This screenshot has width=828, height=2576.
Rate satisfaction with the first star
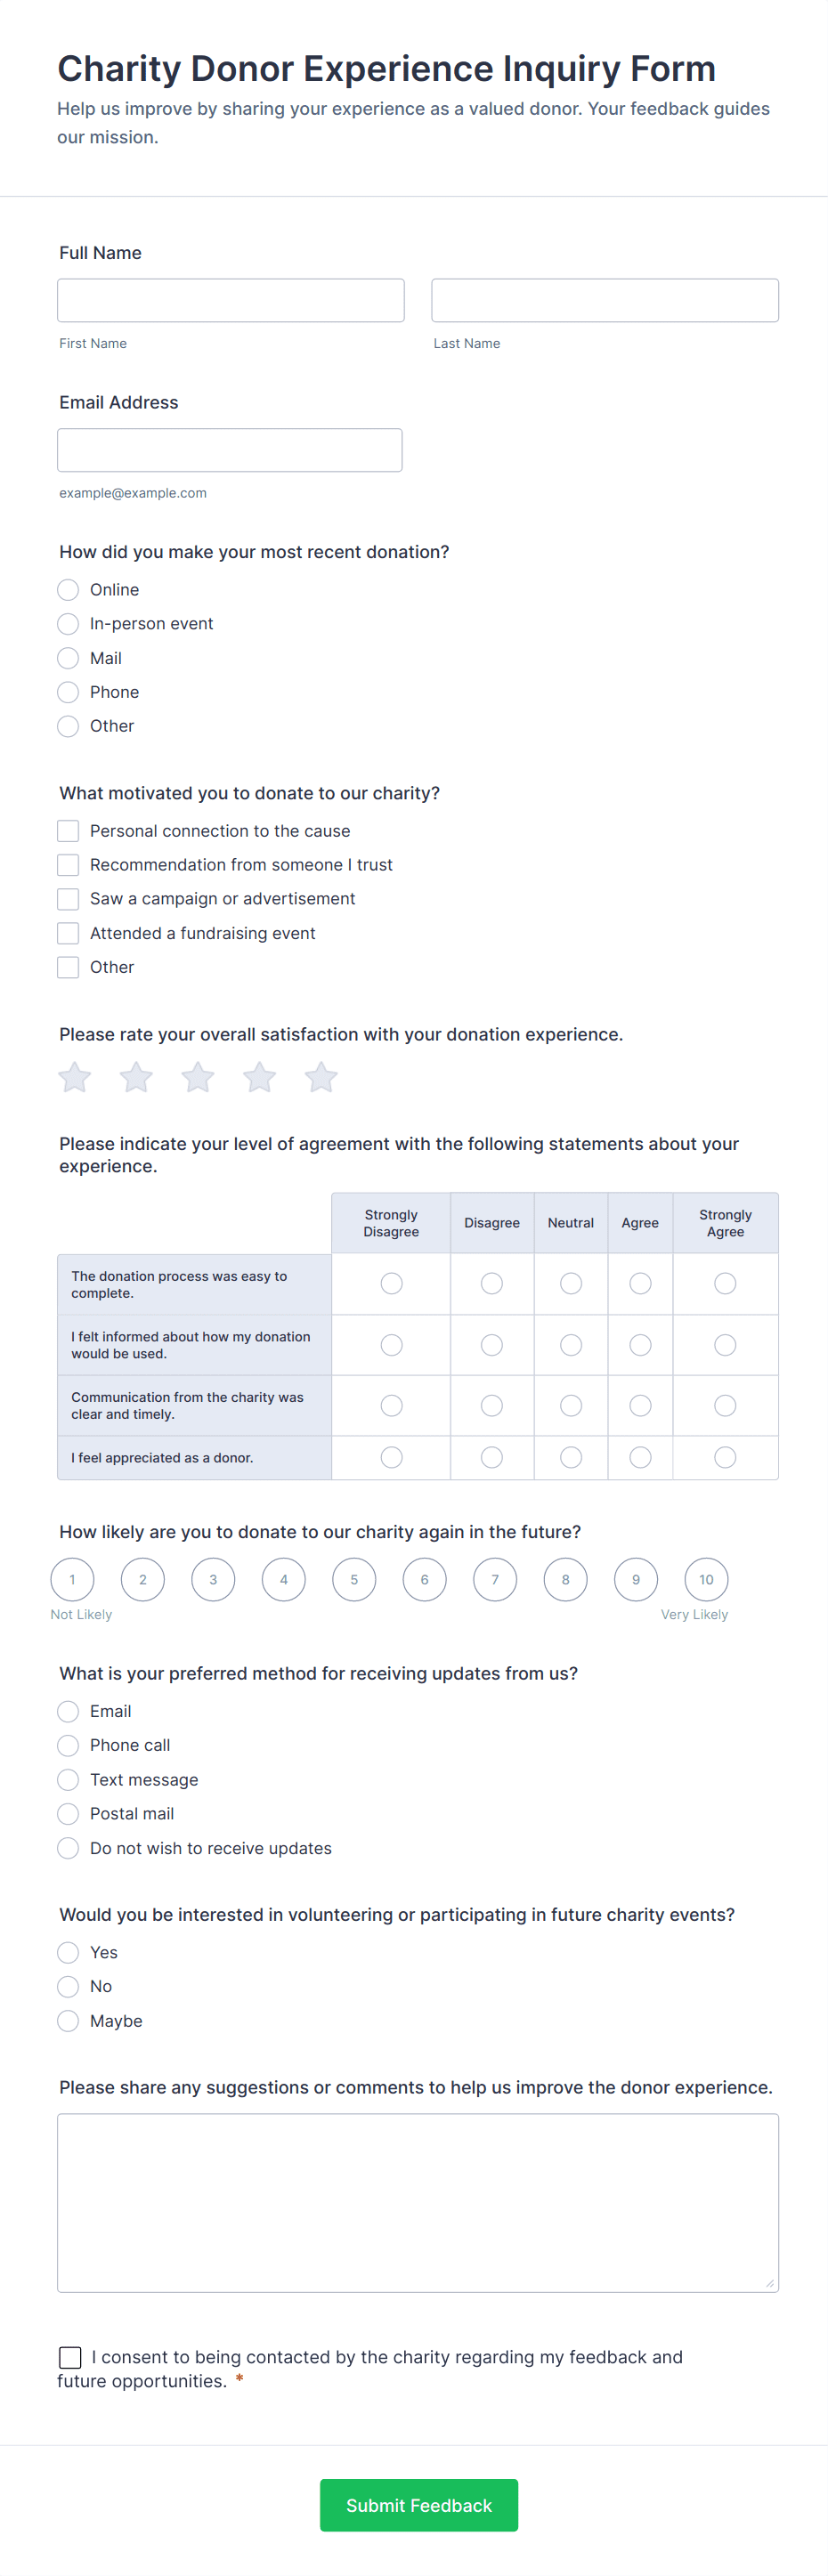(x=75, y=1077)
